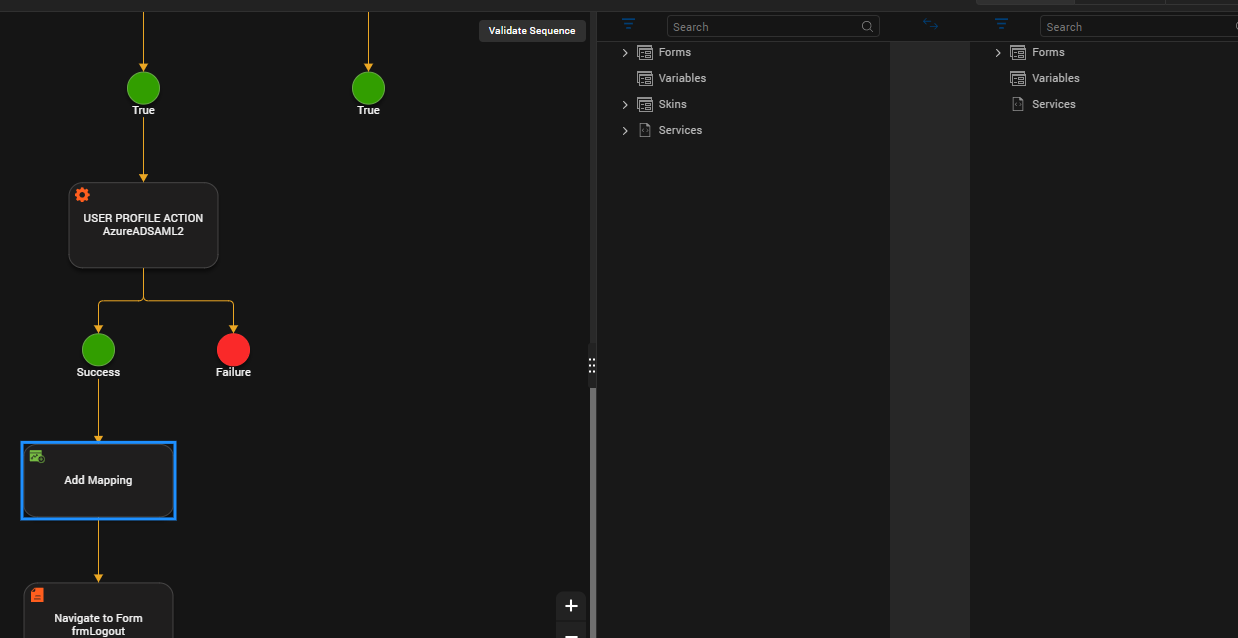1238x638 pixels.
Task: Select the red Failure outcome circle
Action: point(233,350)
